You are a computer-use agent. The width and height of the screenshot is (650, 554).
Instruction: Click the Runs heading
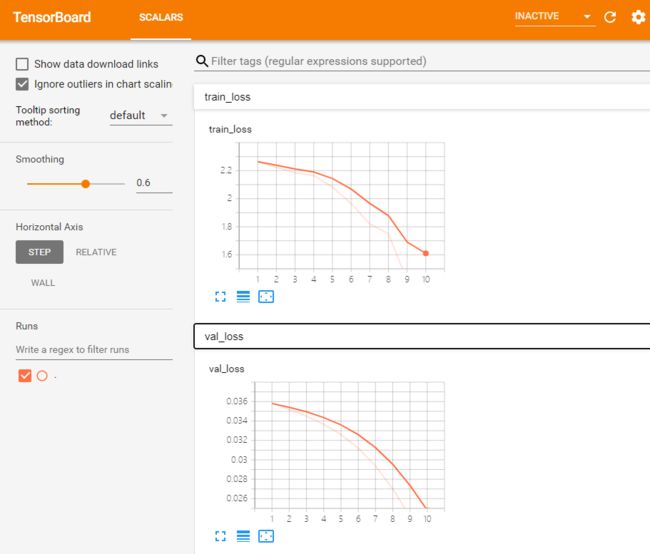[27, 326]
